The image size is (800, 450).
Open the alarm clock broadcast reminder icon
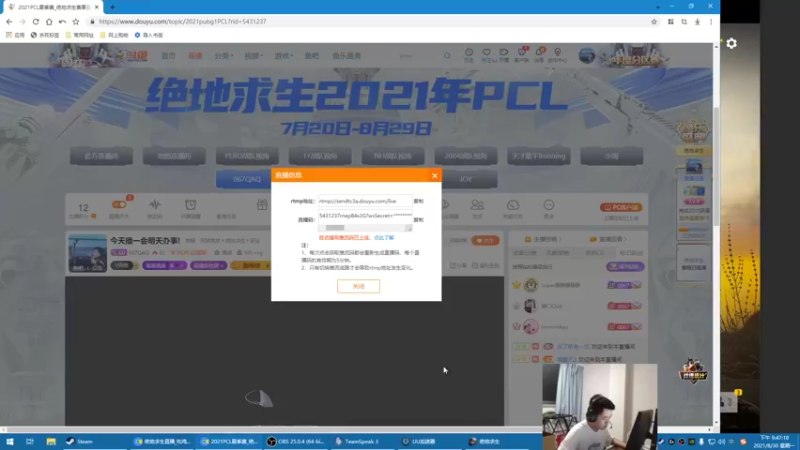pyautogui.click(x=190, y=205)
